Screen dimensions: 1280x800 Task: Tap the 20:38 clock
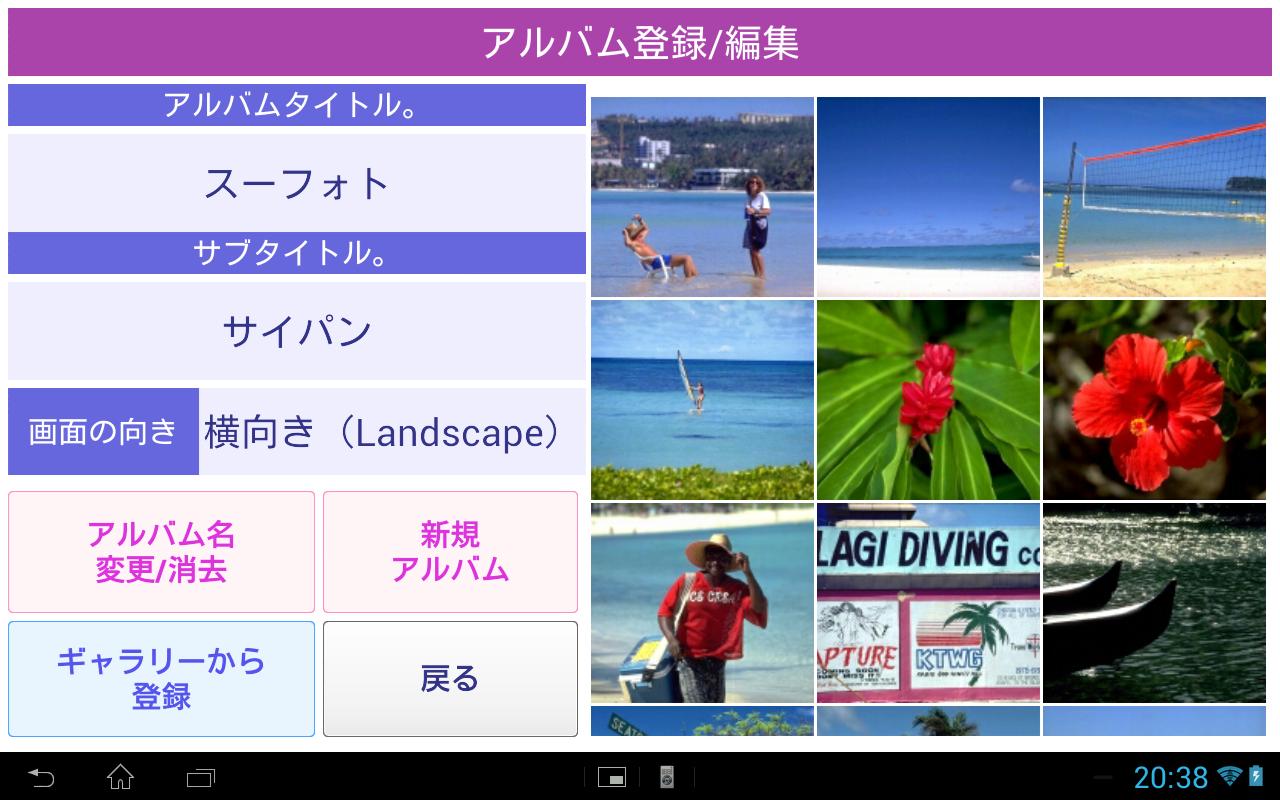[x=1171, y=777]
